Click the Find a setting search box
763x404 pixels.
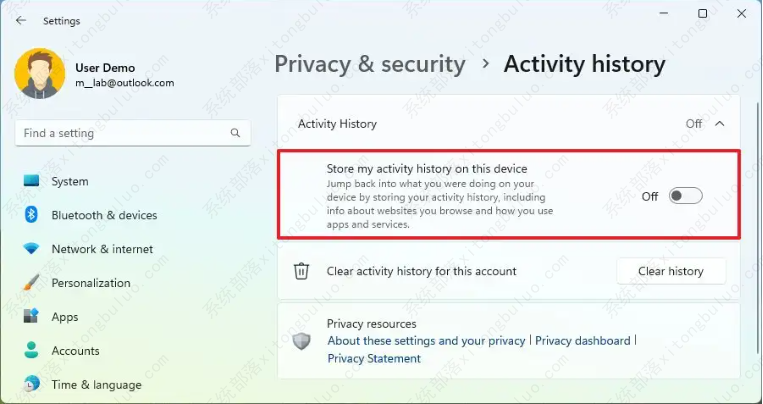[x=120, y=133]
